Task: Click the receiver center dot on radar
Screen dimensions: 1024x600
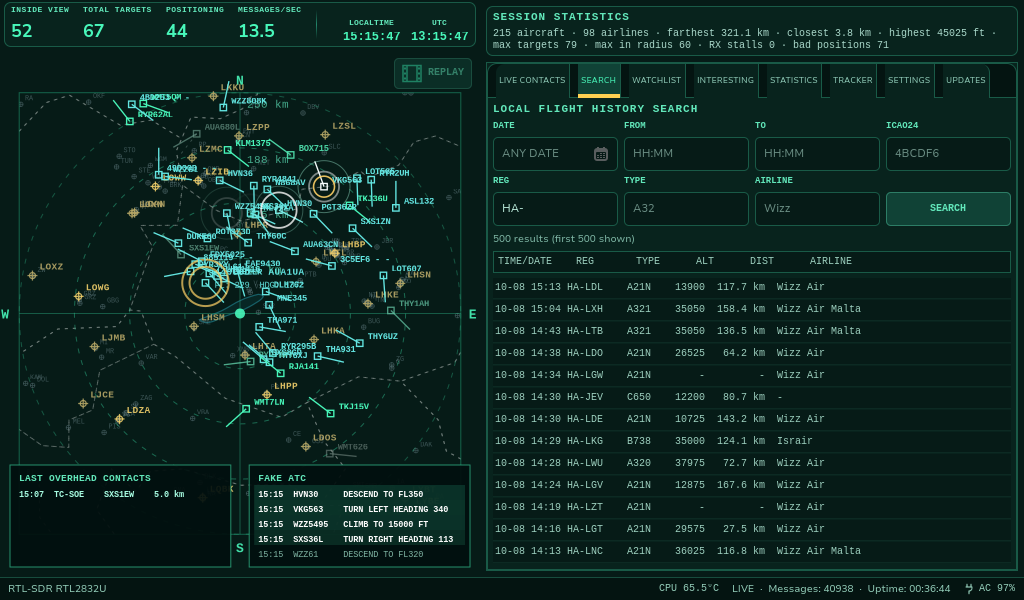Action: 240,313
